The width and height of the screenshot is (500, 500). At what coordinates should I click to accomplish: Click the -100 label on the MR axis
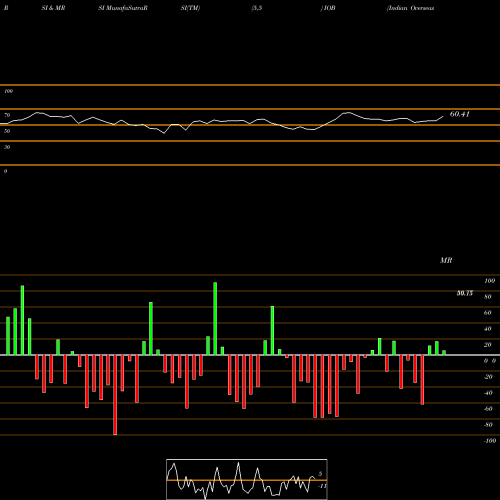(490, 441)
